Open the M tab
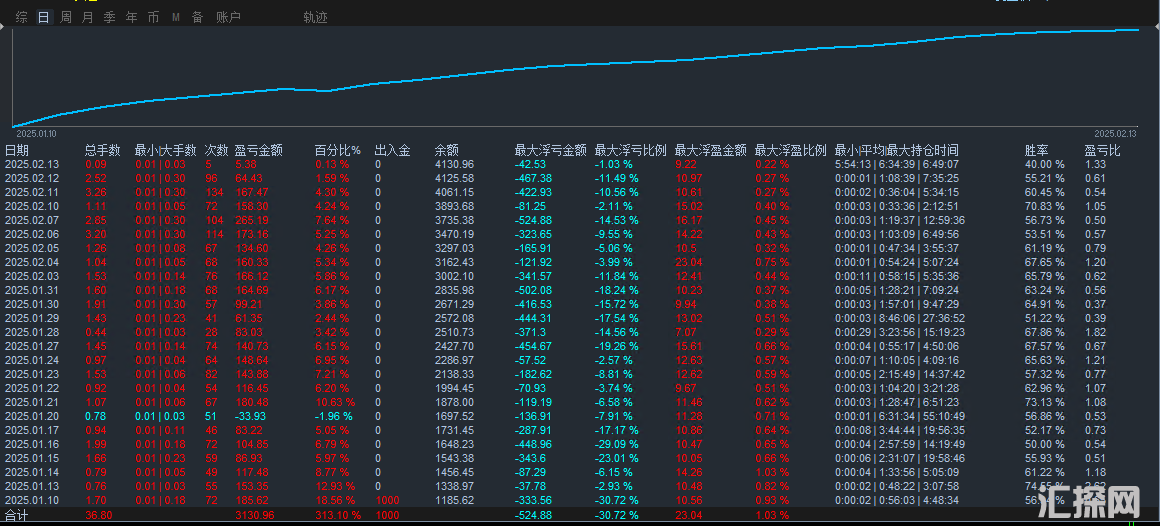The image size is (1160, 526). click(176, 17)
